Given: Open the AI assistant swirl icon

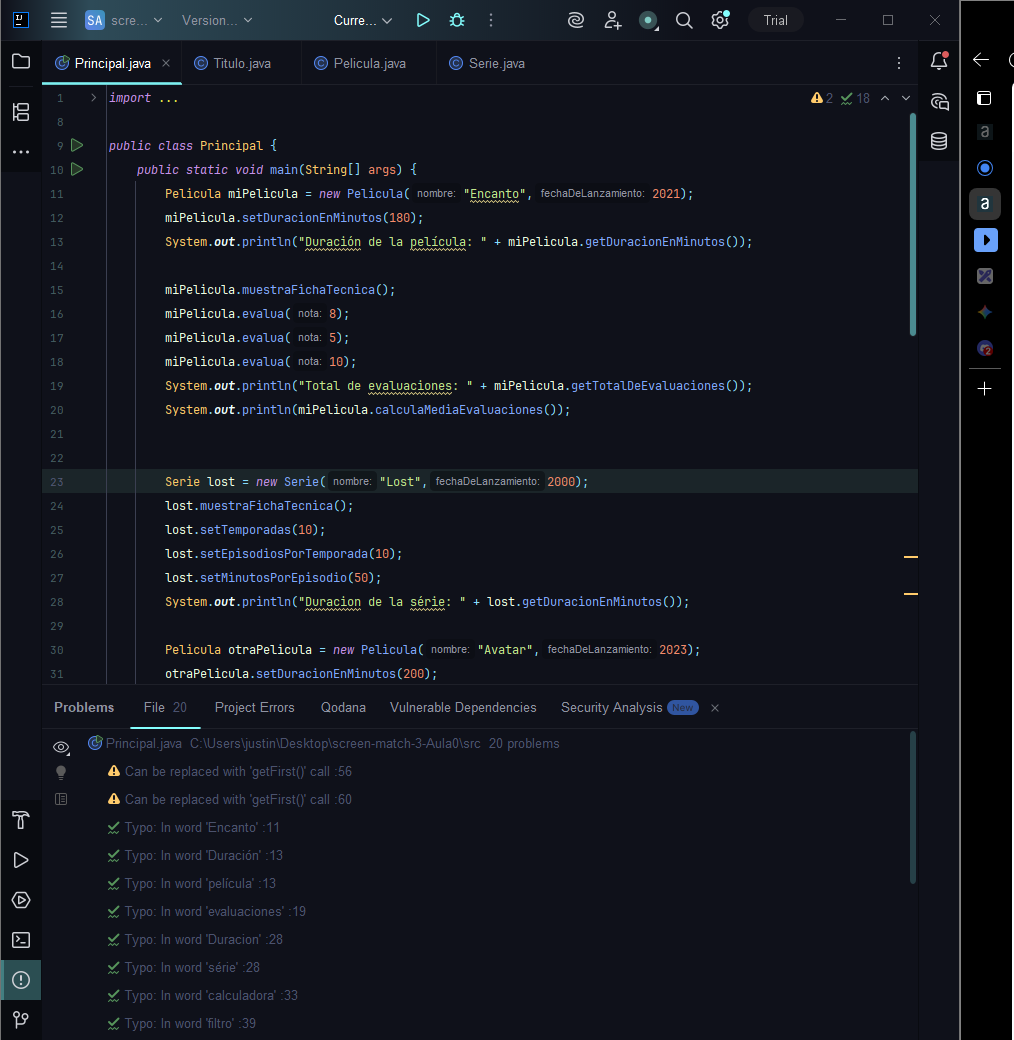Looking at the screenshot, I should [x=576, y=21].
